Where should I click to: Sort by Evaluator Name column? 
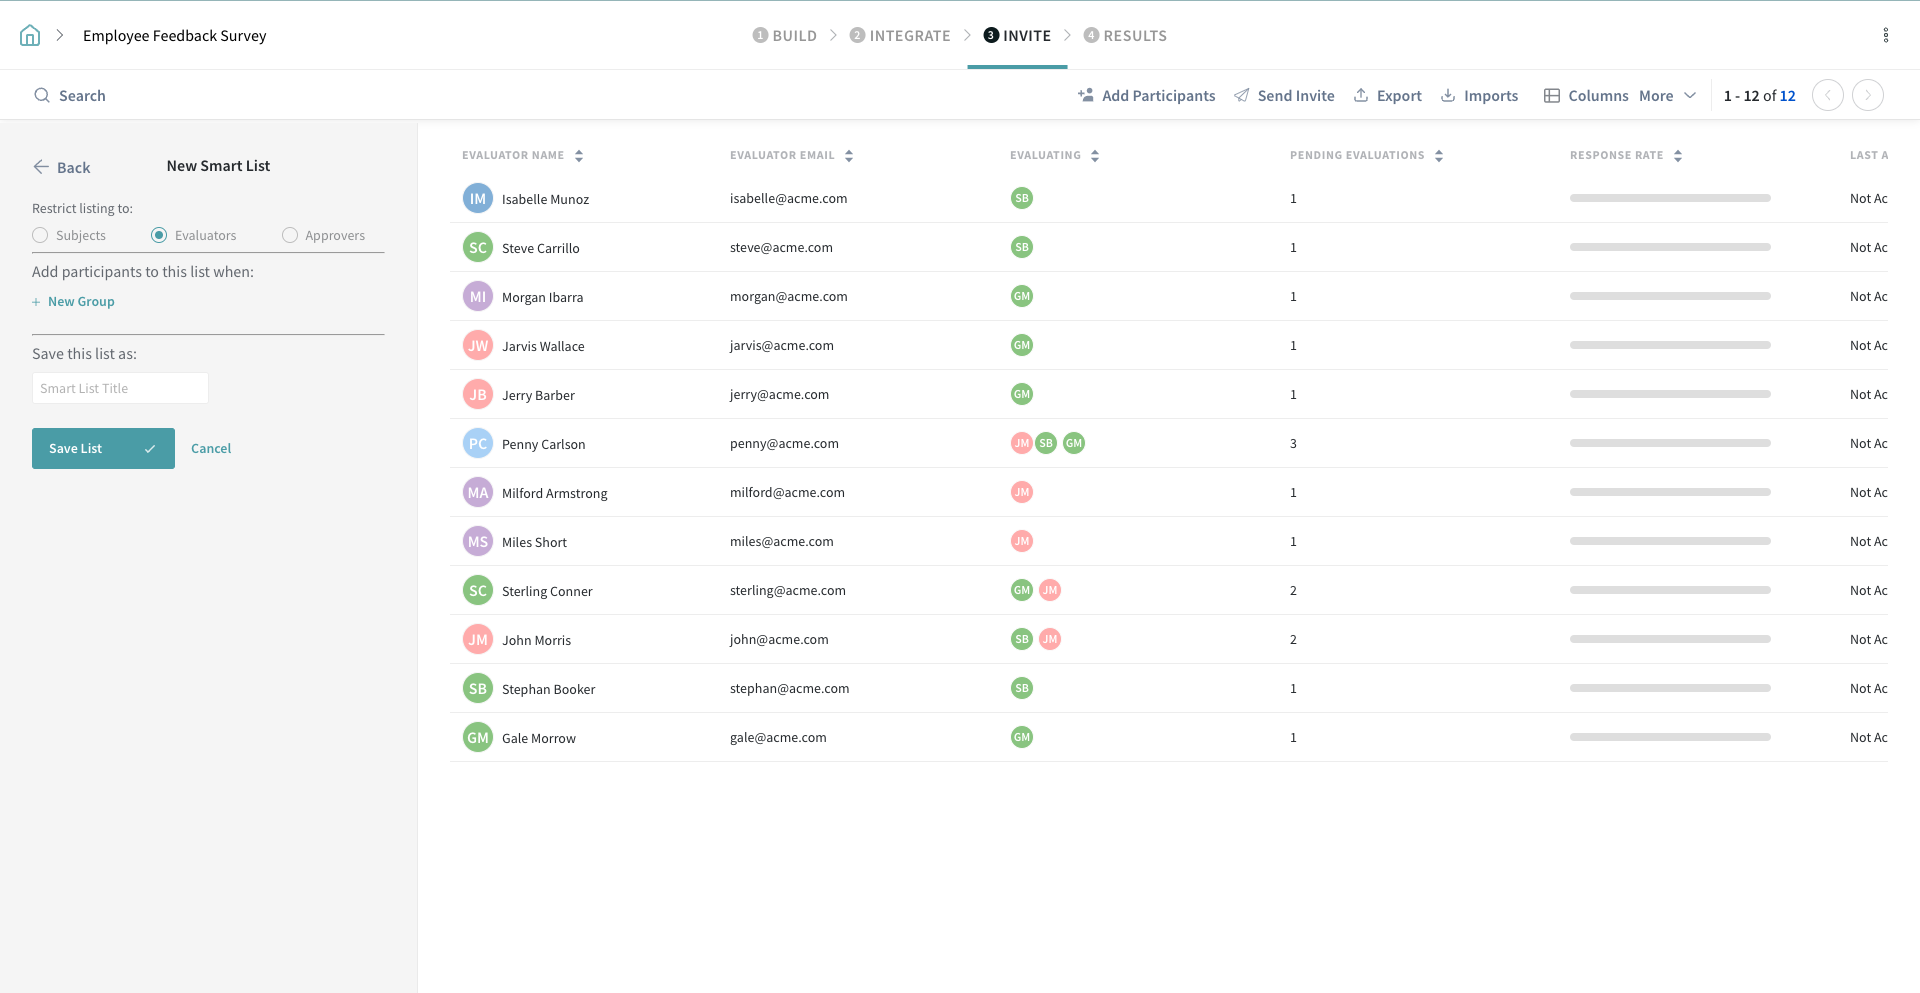[579, 156]
